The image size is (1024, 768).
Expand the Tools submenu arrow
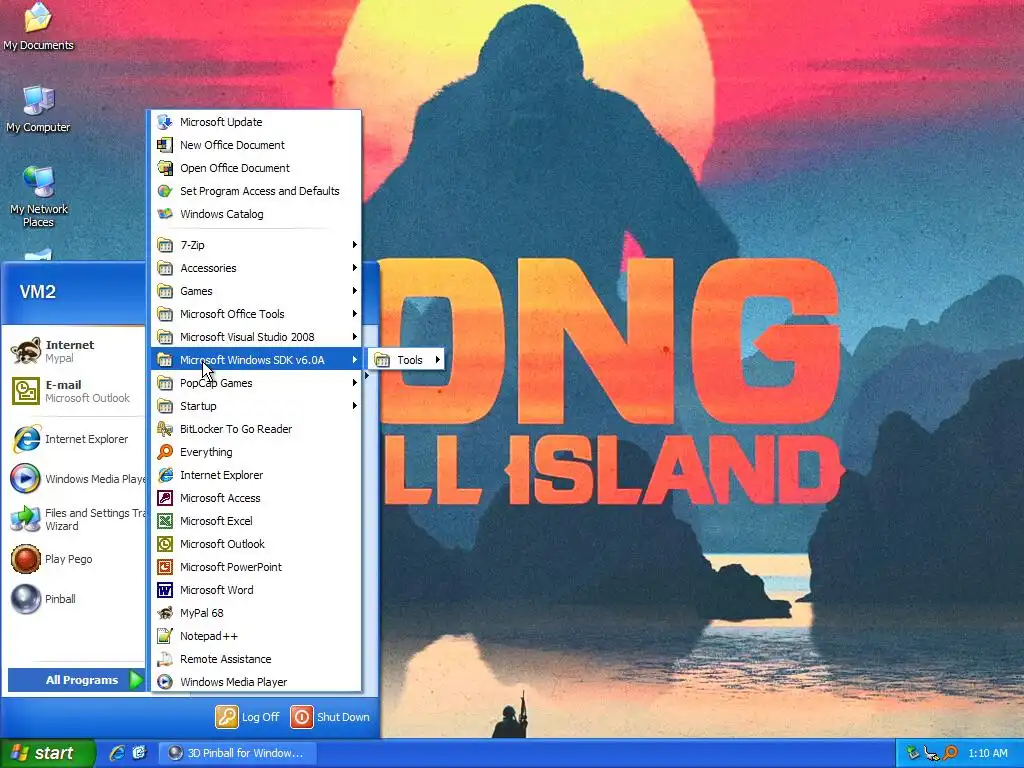[x=437, y=360]
